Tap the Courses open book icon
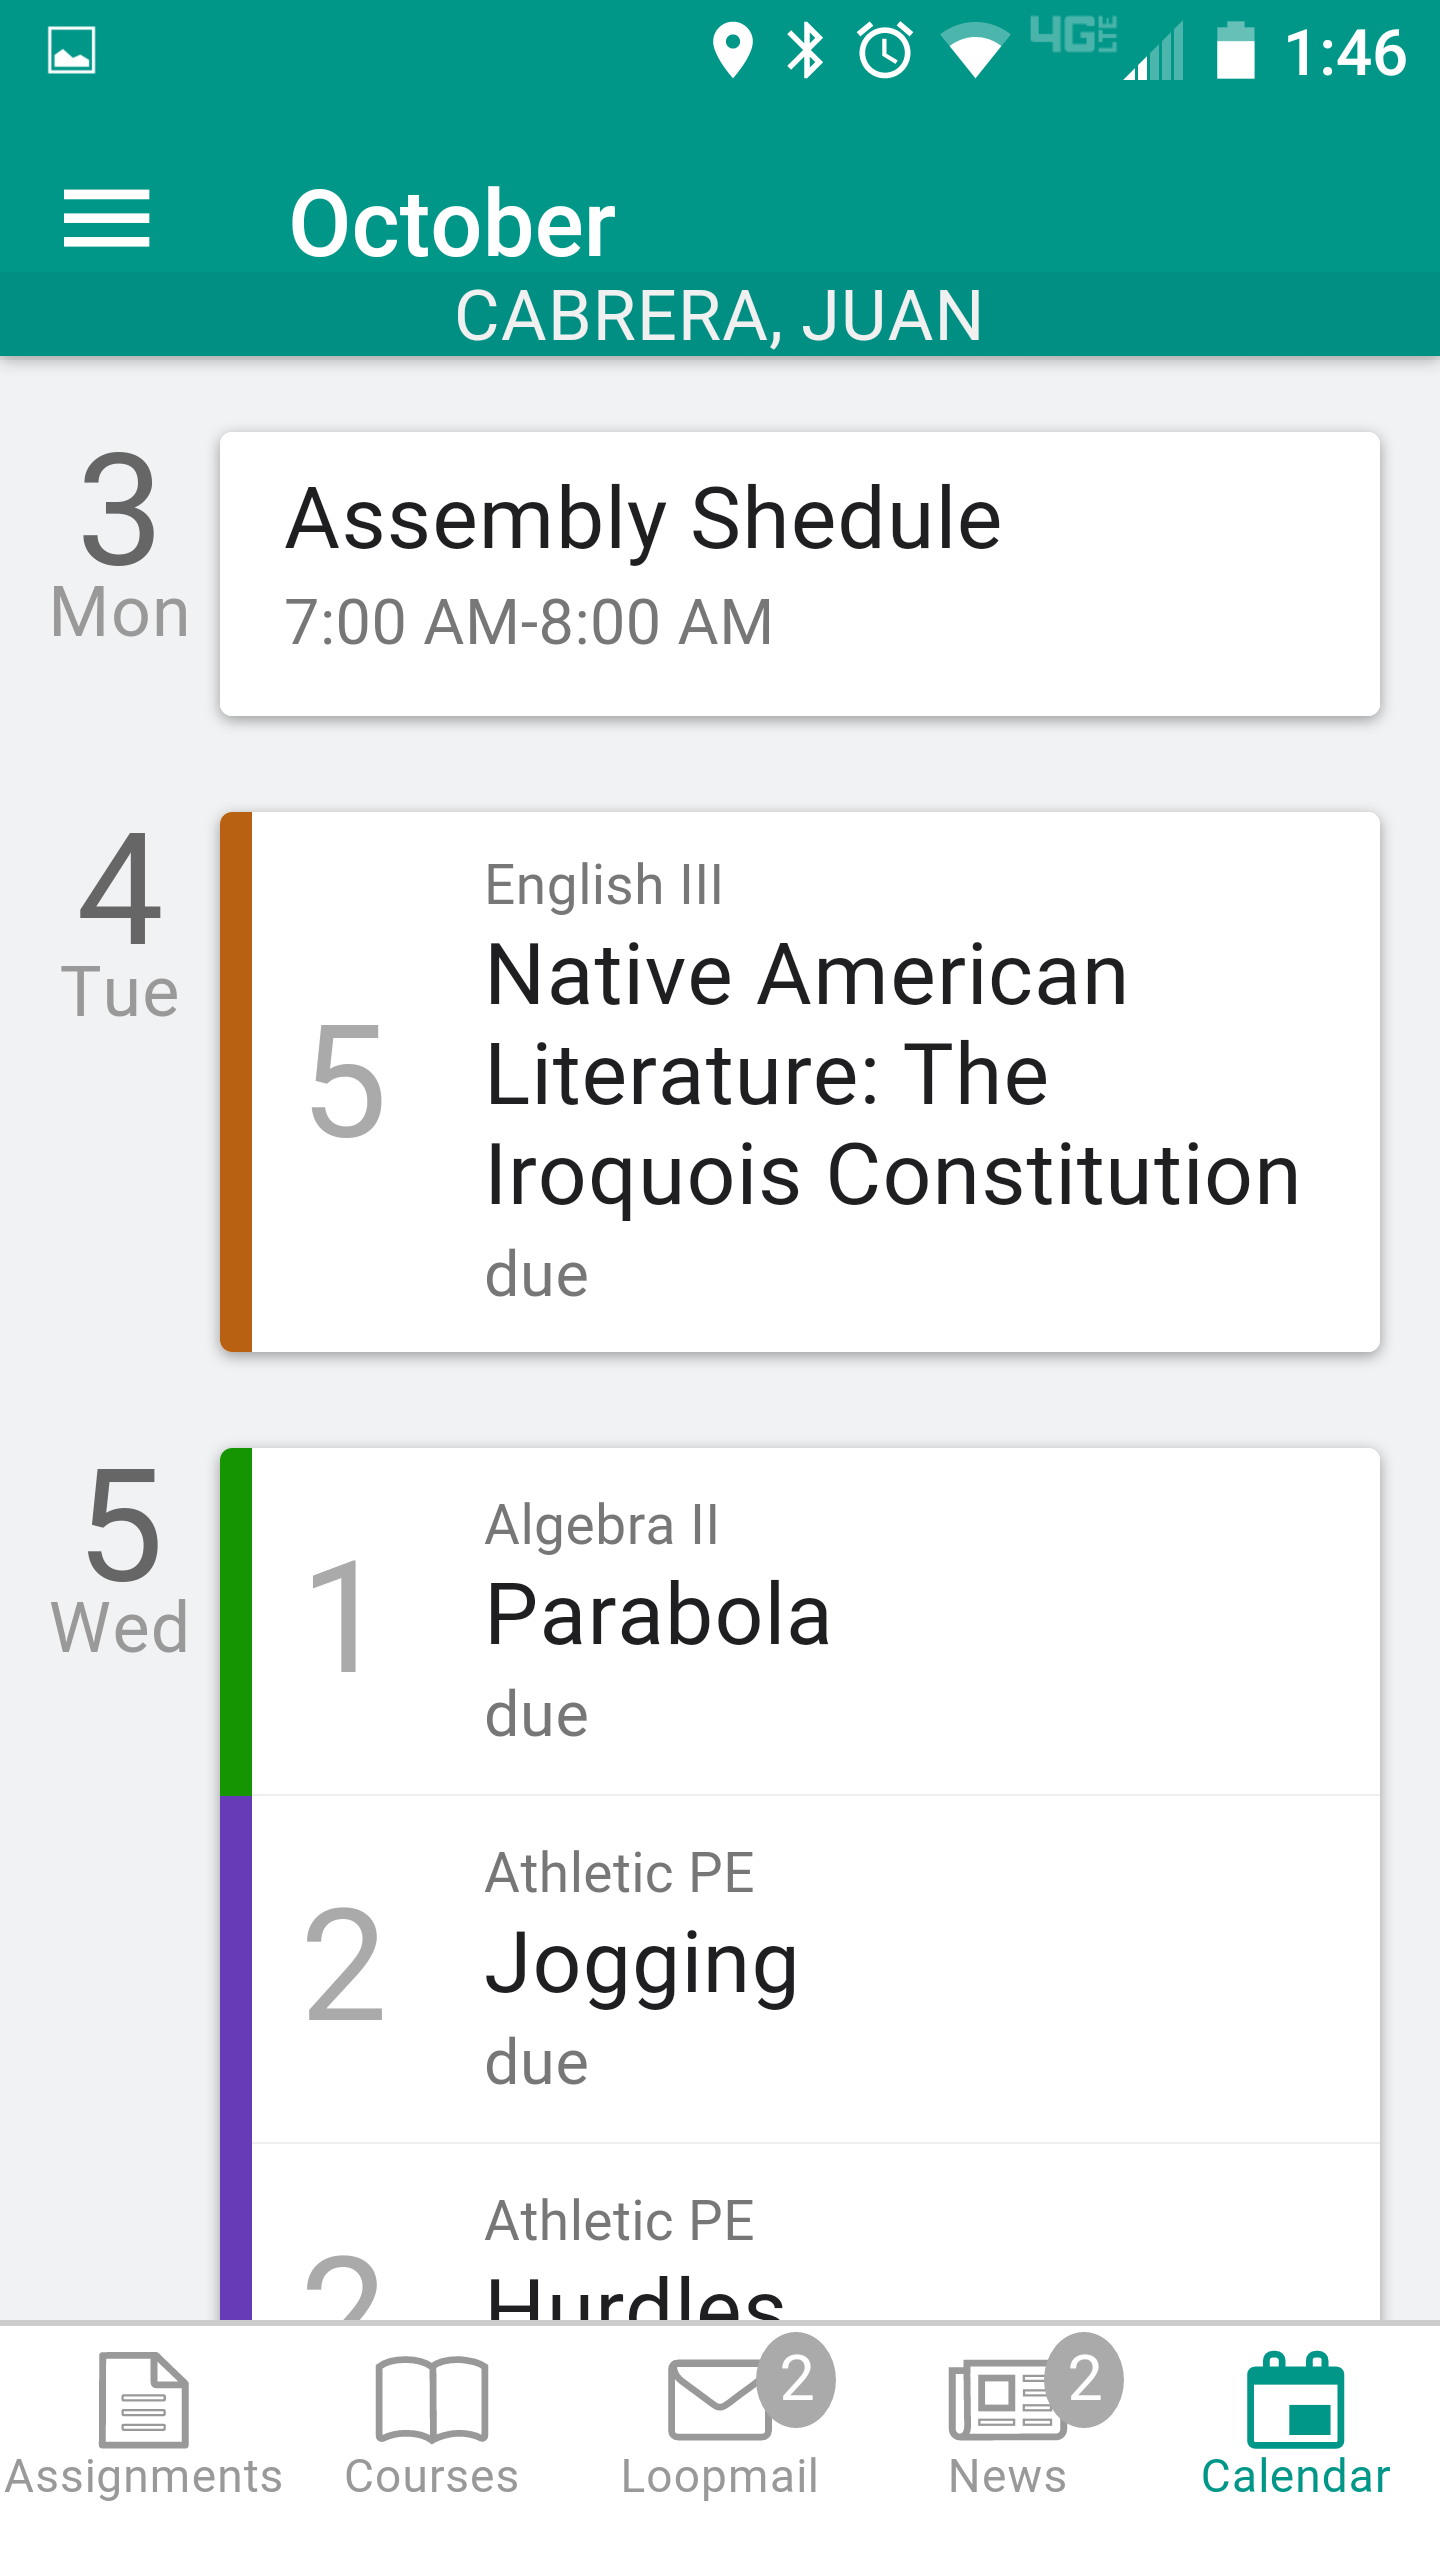The image size is (1440, 2560). pyautogui.click(x=432, y=2400)
